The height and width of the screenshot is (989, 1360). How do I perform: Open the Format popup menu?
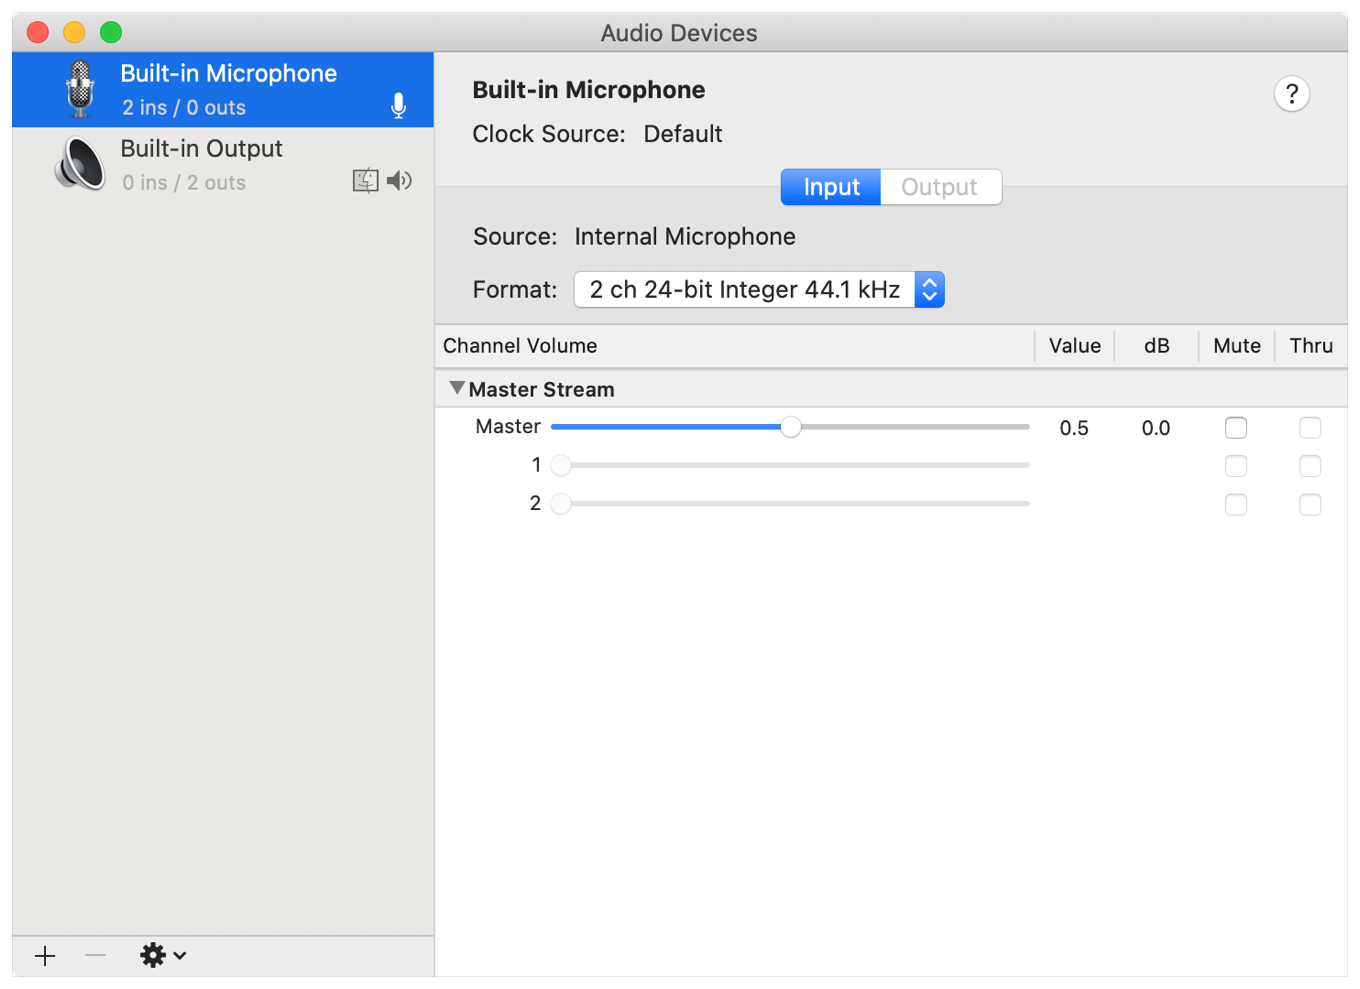pos(759,290)
